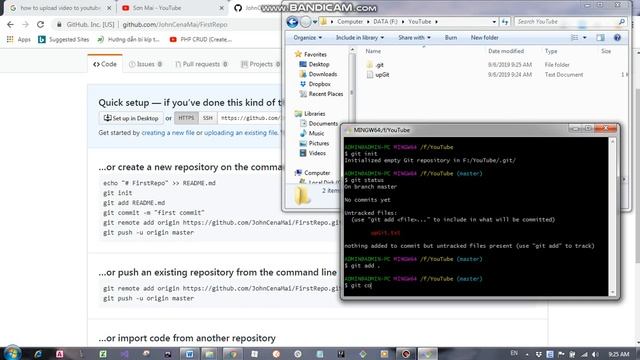This screenshot has height=360, width=640.
Task: Open the Issues tab in GitHub
Action: click(145, 64)
